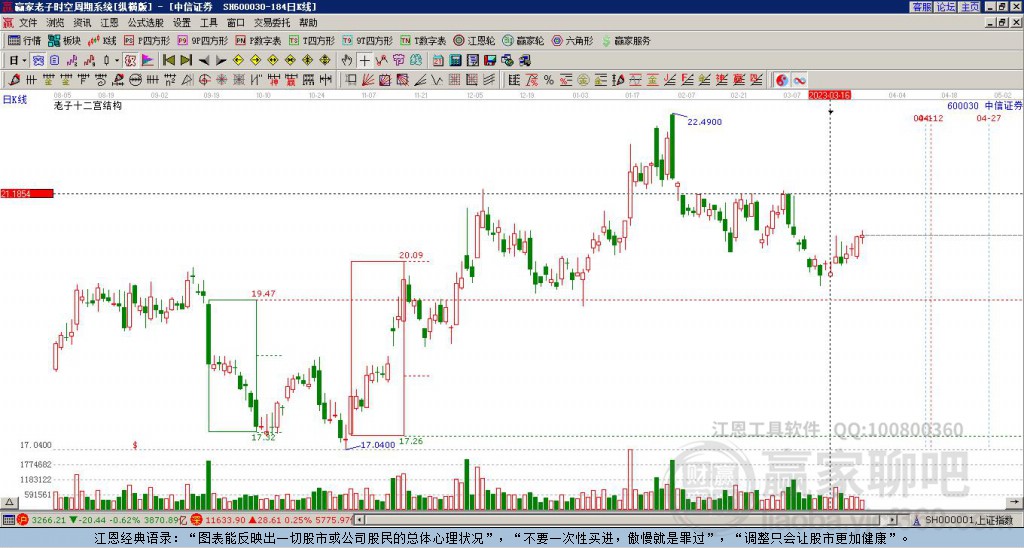Open the 赢家轮 wheel tool
The height and width of the screenshot is (548, 1024).
(523, 40)
